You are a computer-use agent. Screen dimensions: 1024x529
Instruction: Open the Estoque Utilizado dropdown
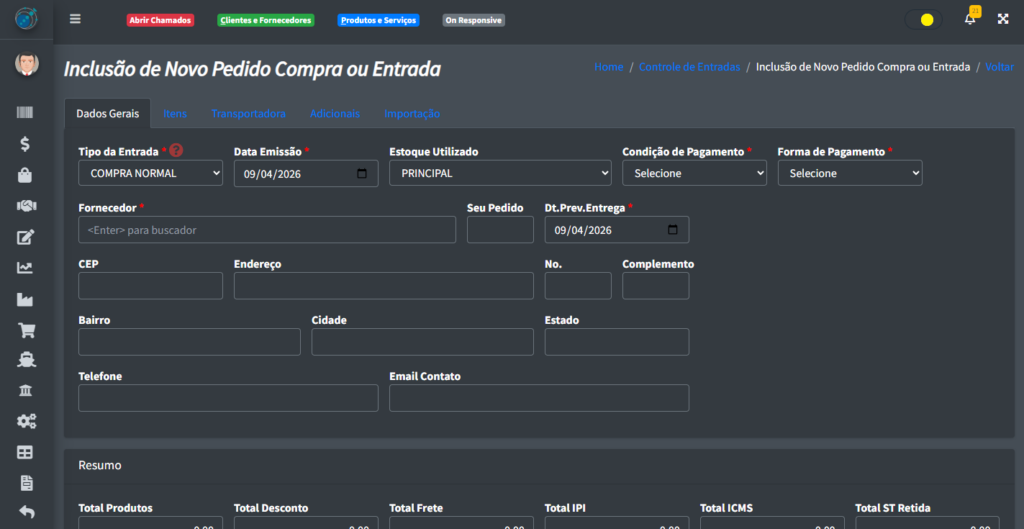coord(500,173)
